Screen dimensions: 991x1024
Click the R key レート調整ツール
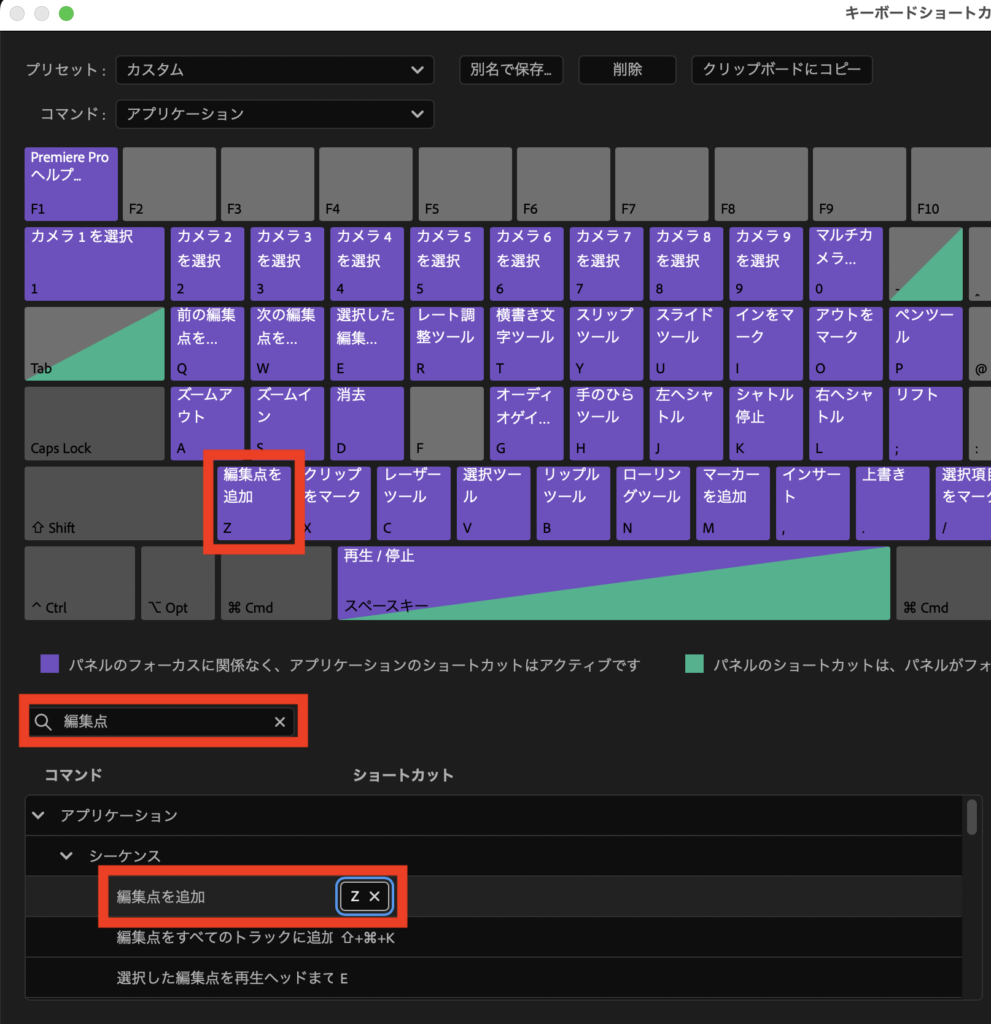(x=447, y=344)
